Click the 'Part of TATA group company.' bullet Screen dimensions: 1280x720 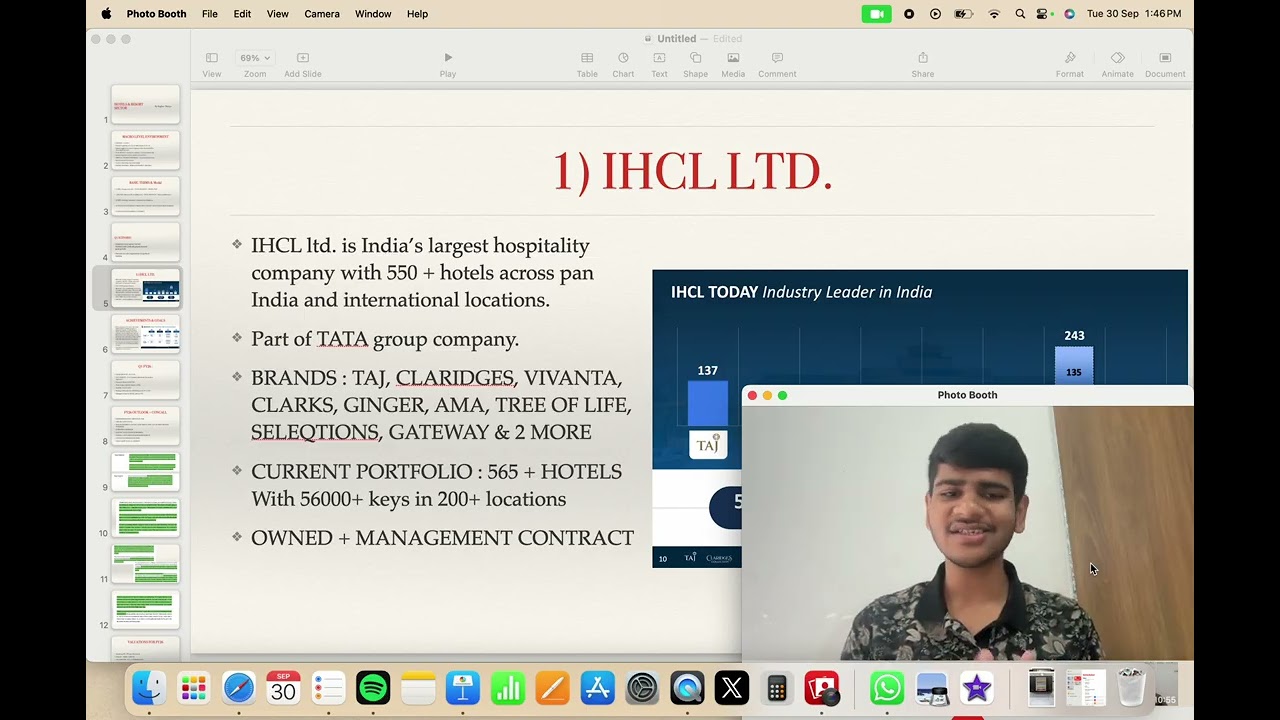[385, 339]
